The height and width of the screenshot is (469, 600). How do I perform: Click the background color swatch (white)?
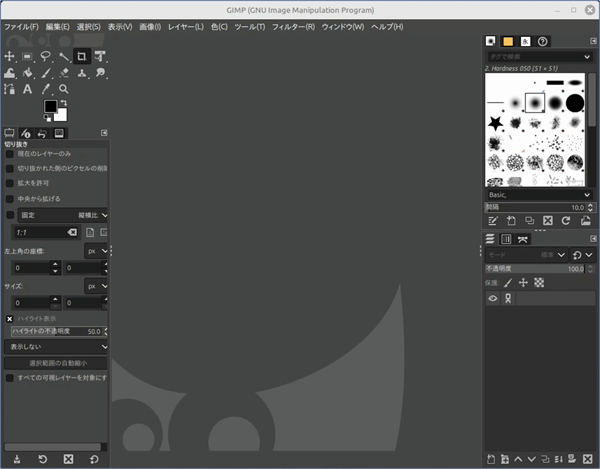(62, 116)
